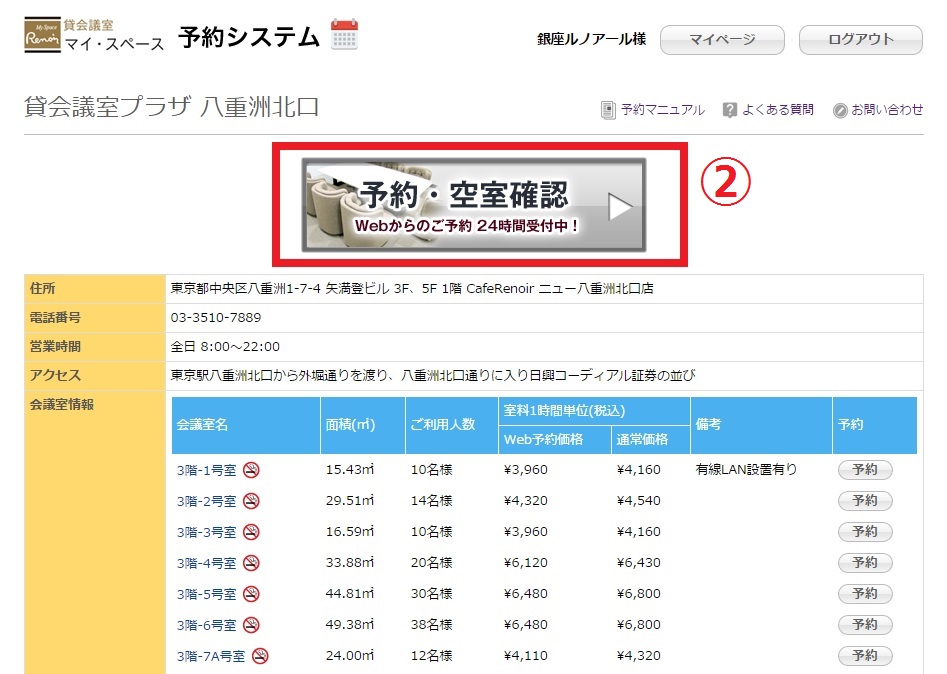Click the ¥4,110 Web price
Image resolution: width=947 pixels, height=674 pixels.
coord(525,655)
